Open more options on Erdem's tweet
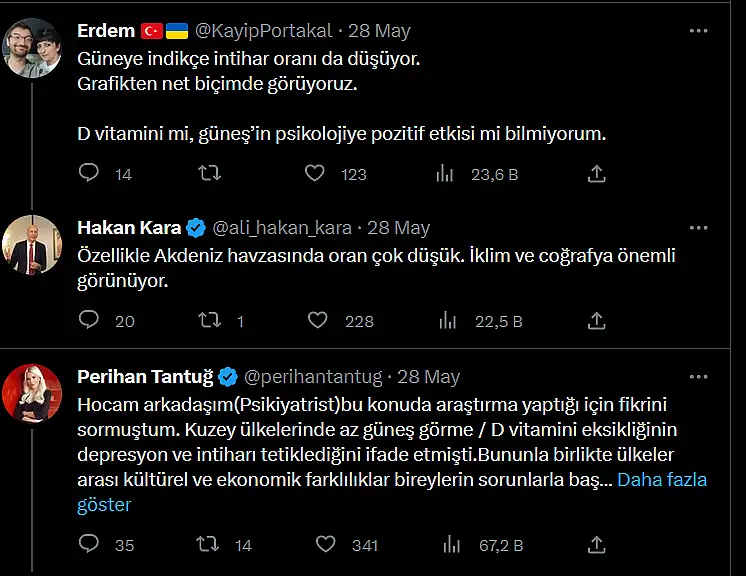Screen dimensions: 746x576 [x=699, y=31]
